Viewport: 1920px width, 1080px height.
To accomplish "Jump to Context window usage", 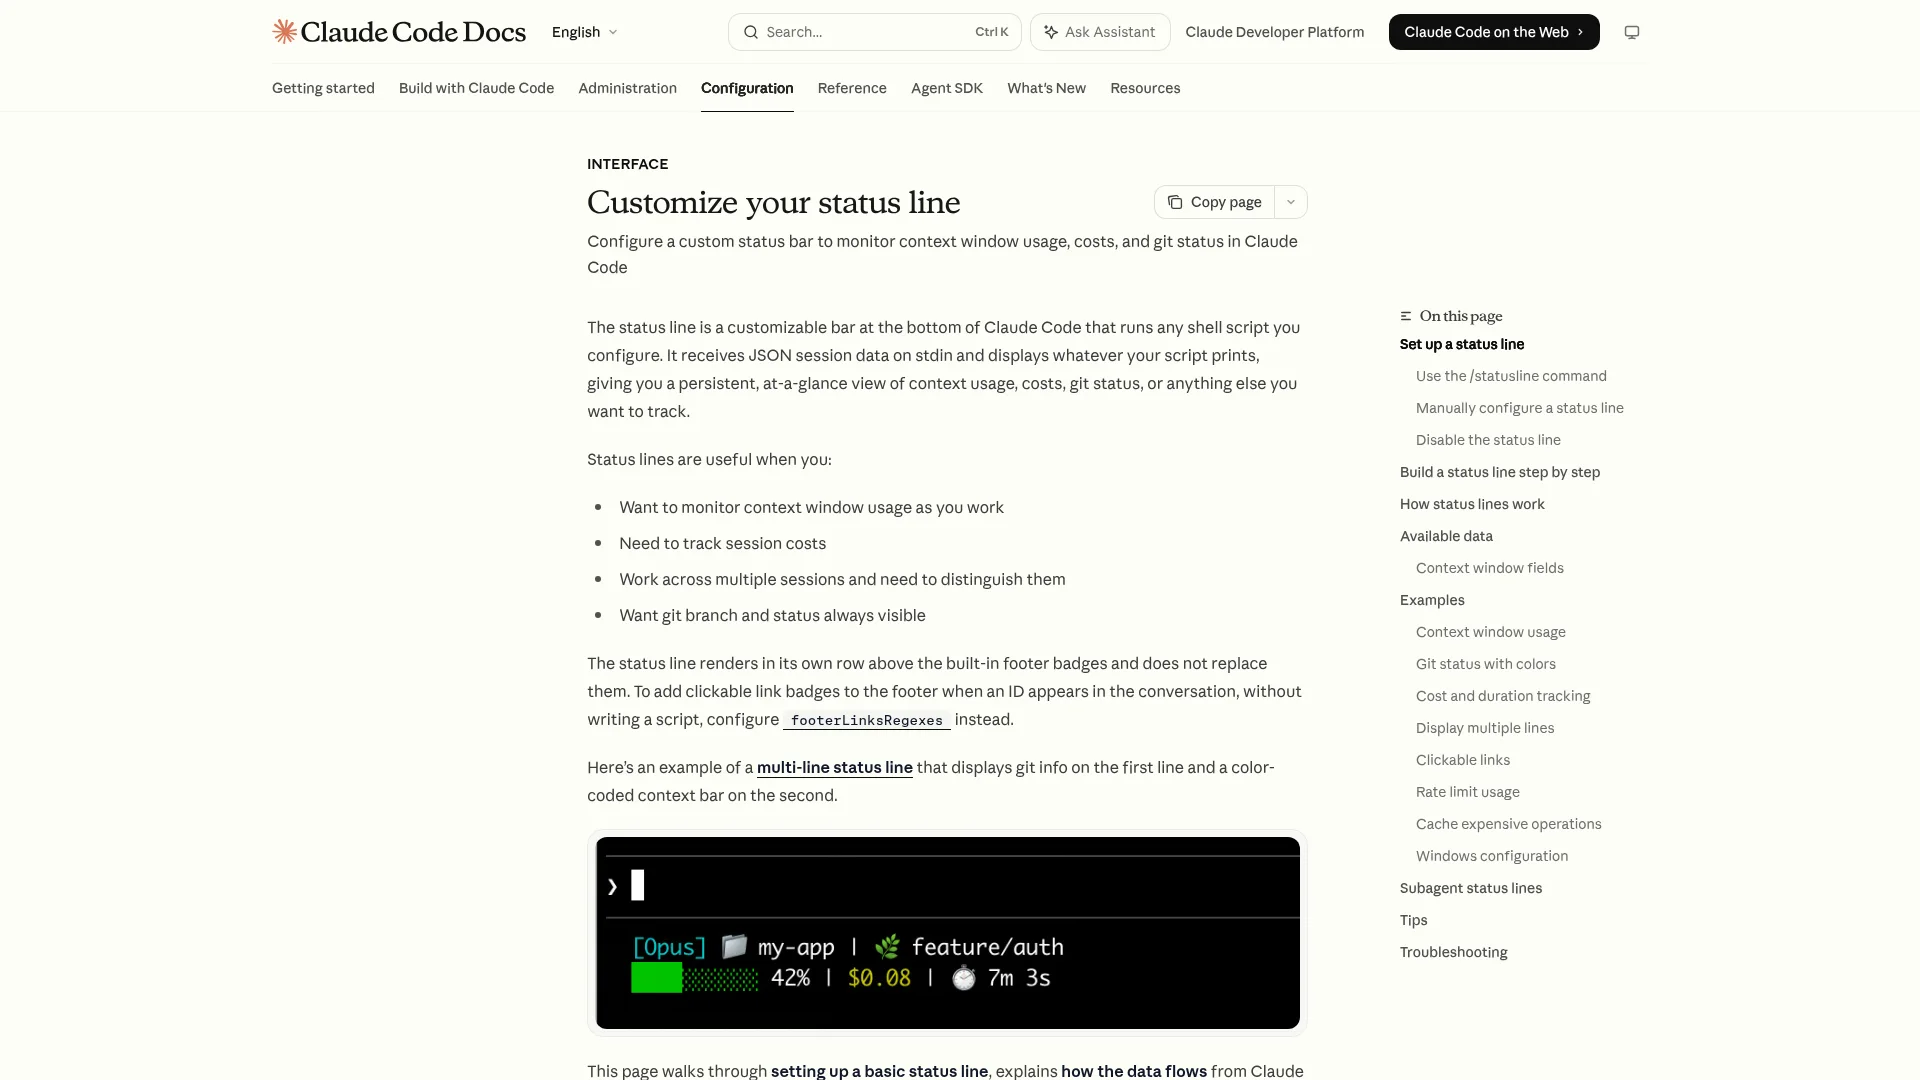I will (x=1490, y=632).
